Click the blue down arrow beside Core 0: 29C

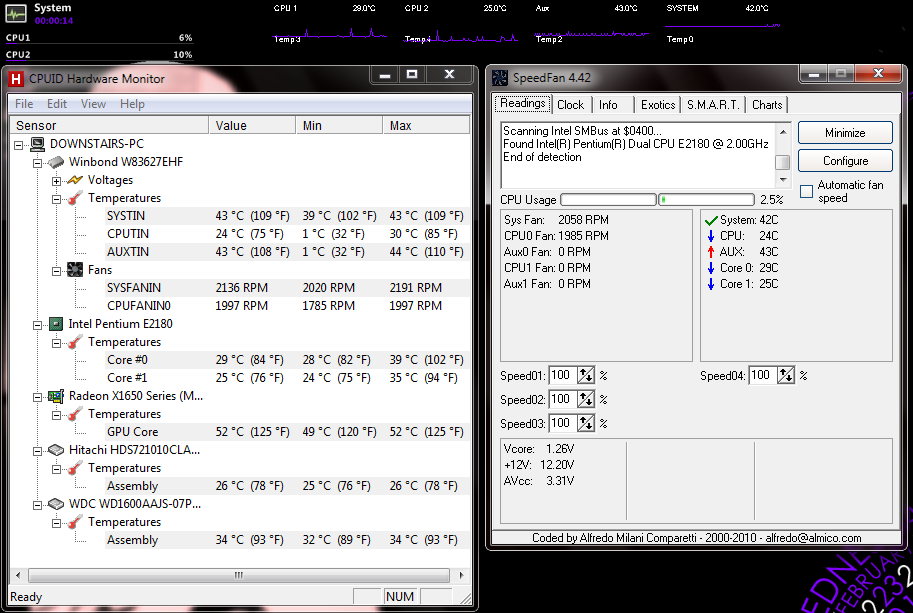pos(711,268)
